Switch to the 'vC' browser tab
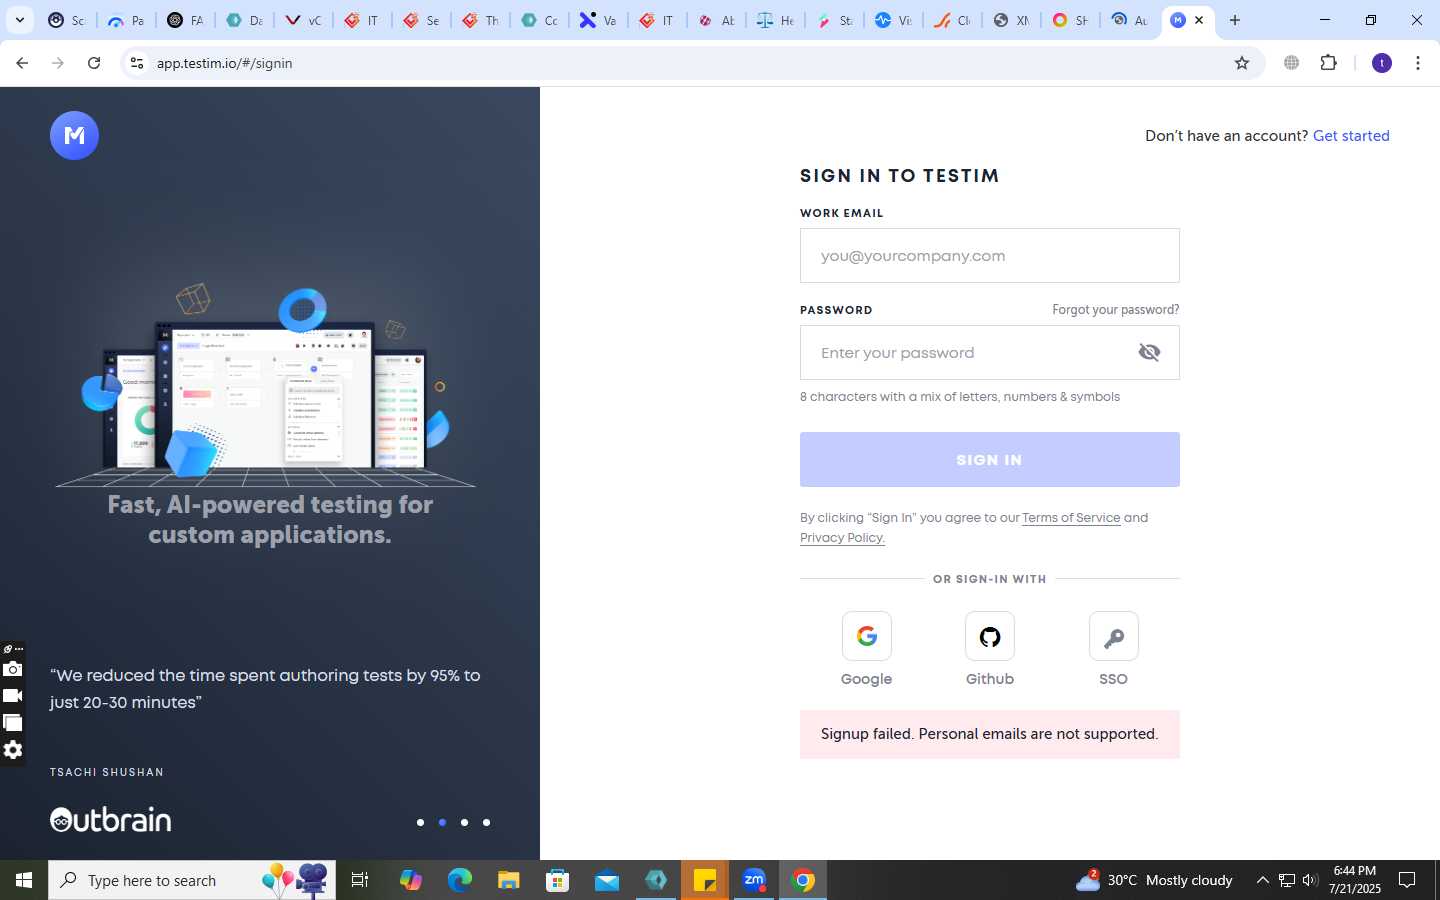This screenshot has height=900, width=1440. pyautogui.click(x=303, y=20)
